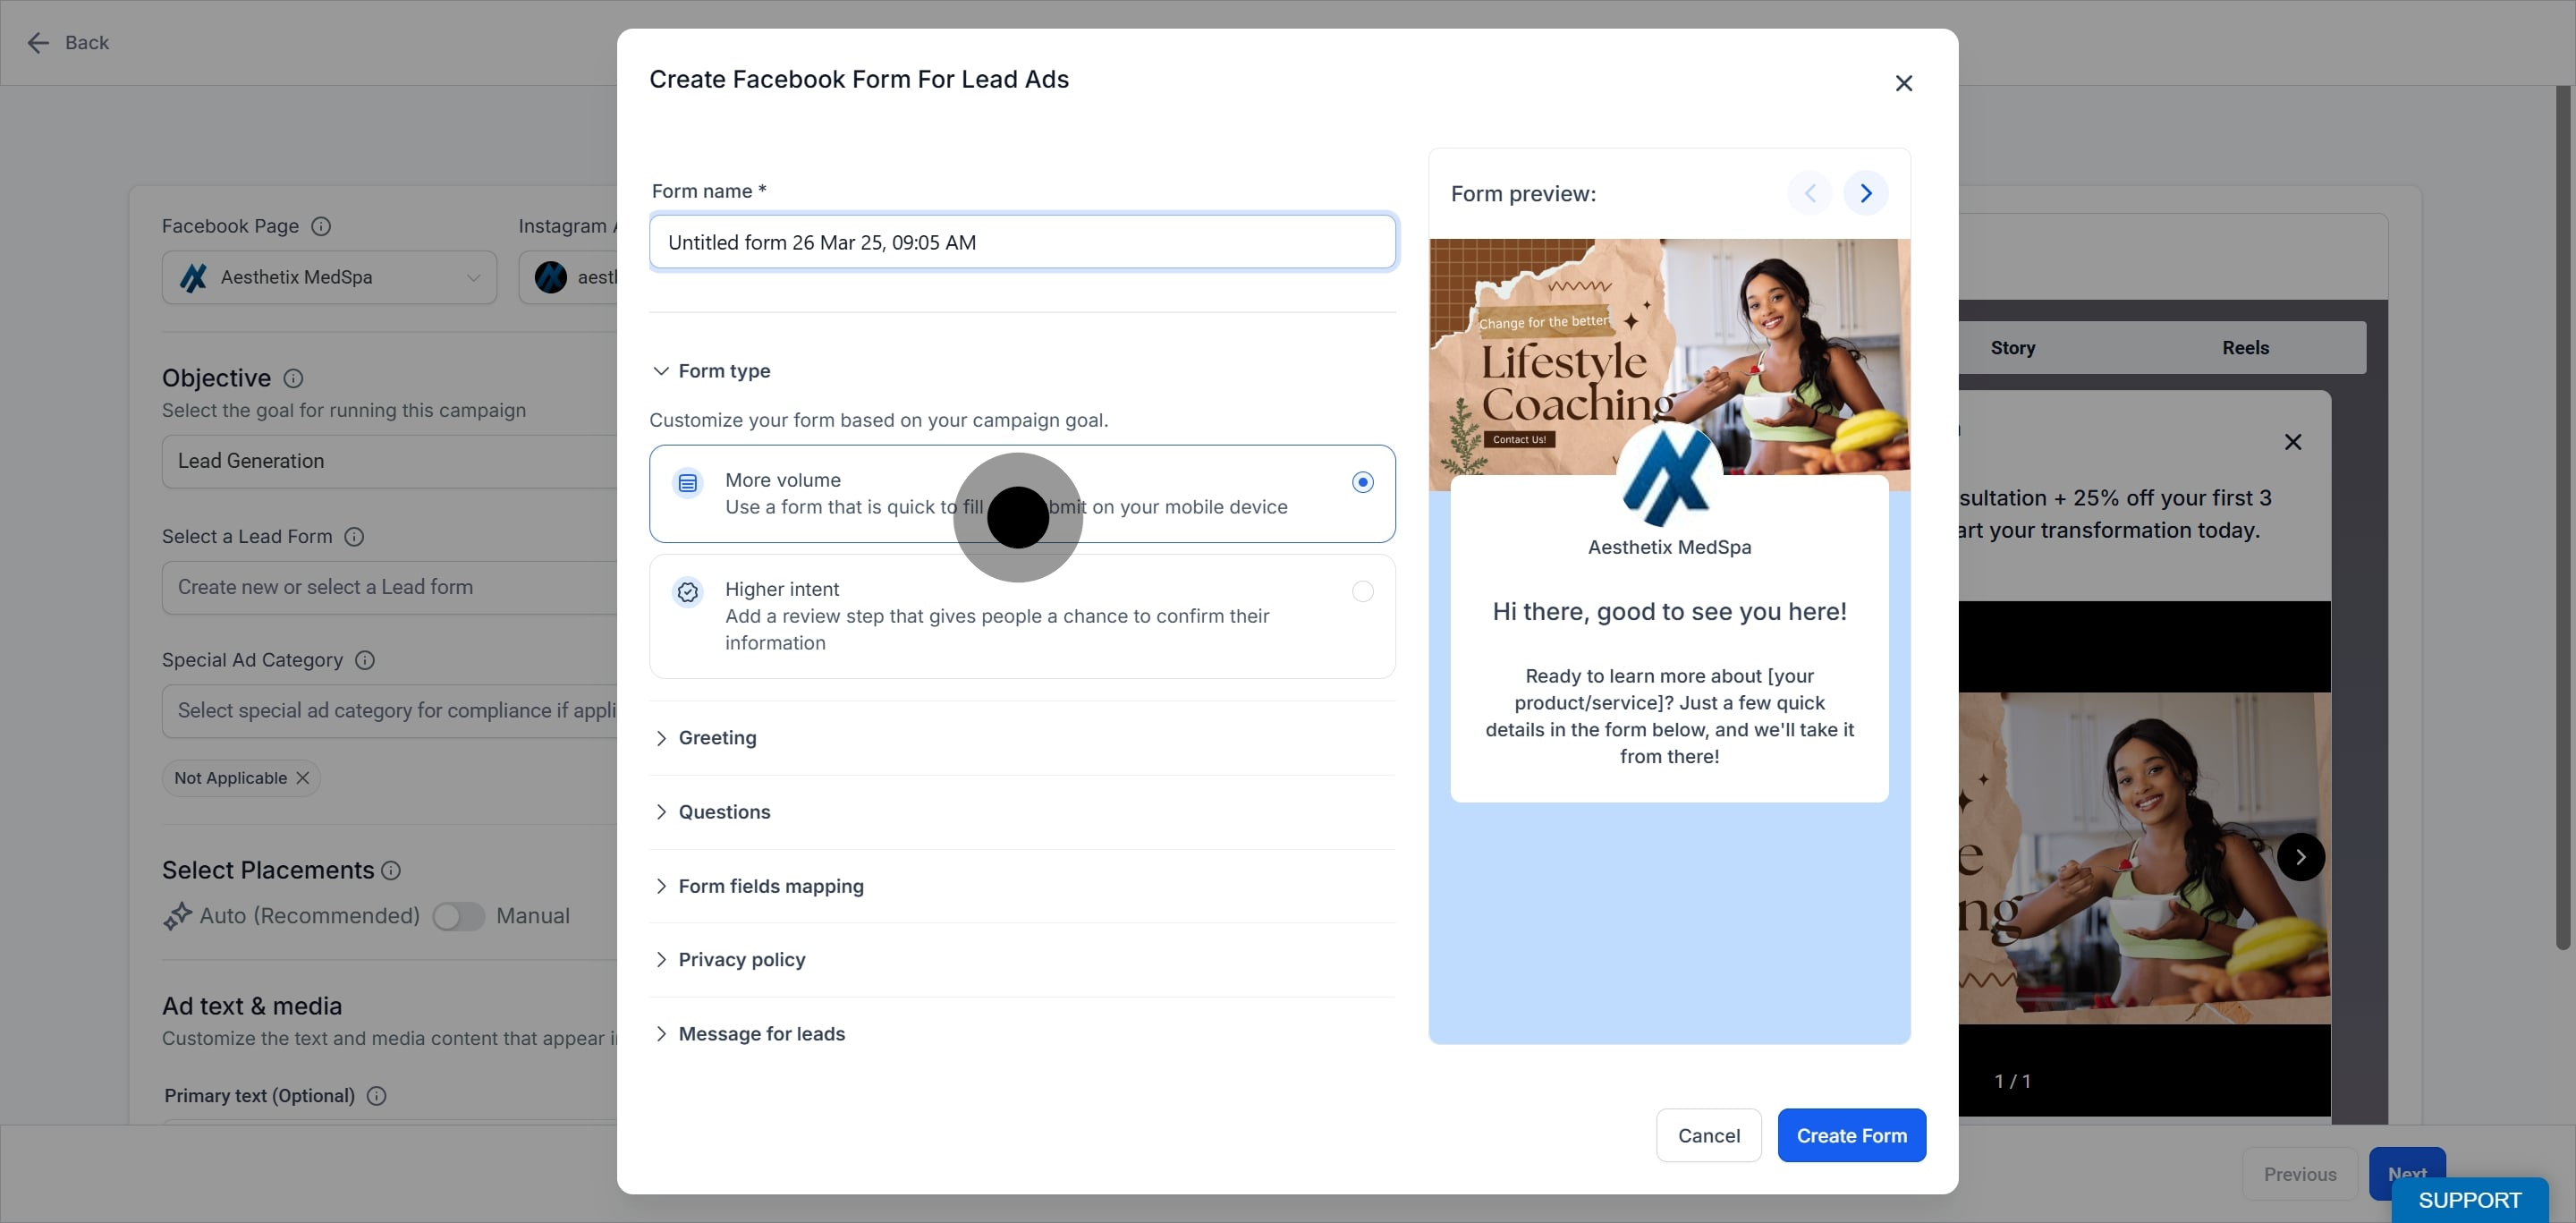The height and width of the screenshot is (1223, 2576).
Task: Select the More volume radio option
Action: pos(1363,482)
